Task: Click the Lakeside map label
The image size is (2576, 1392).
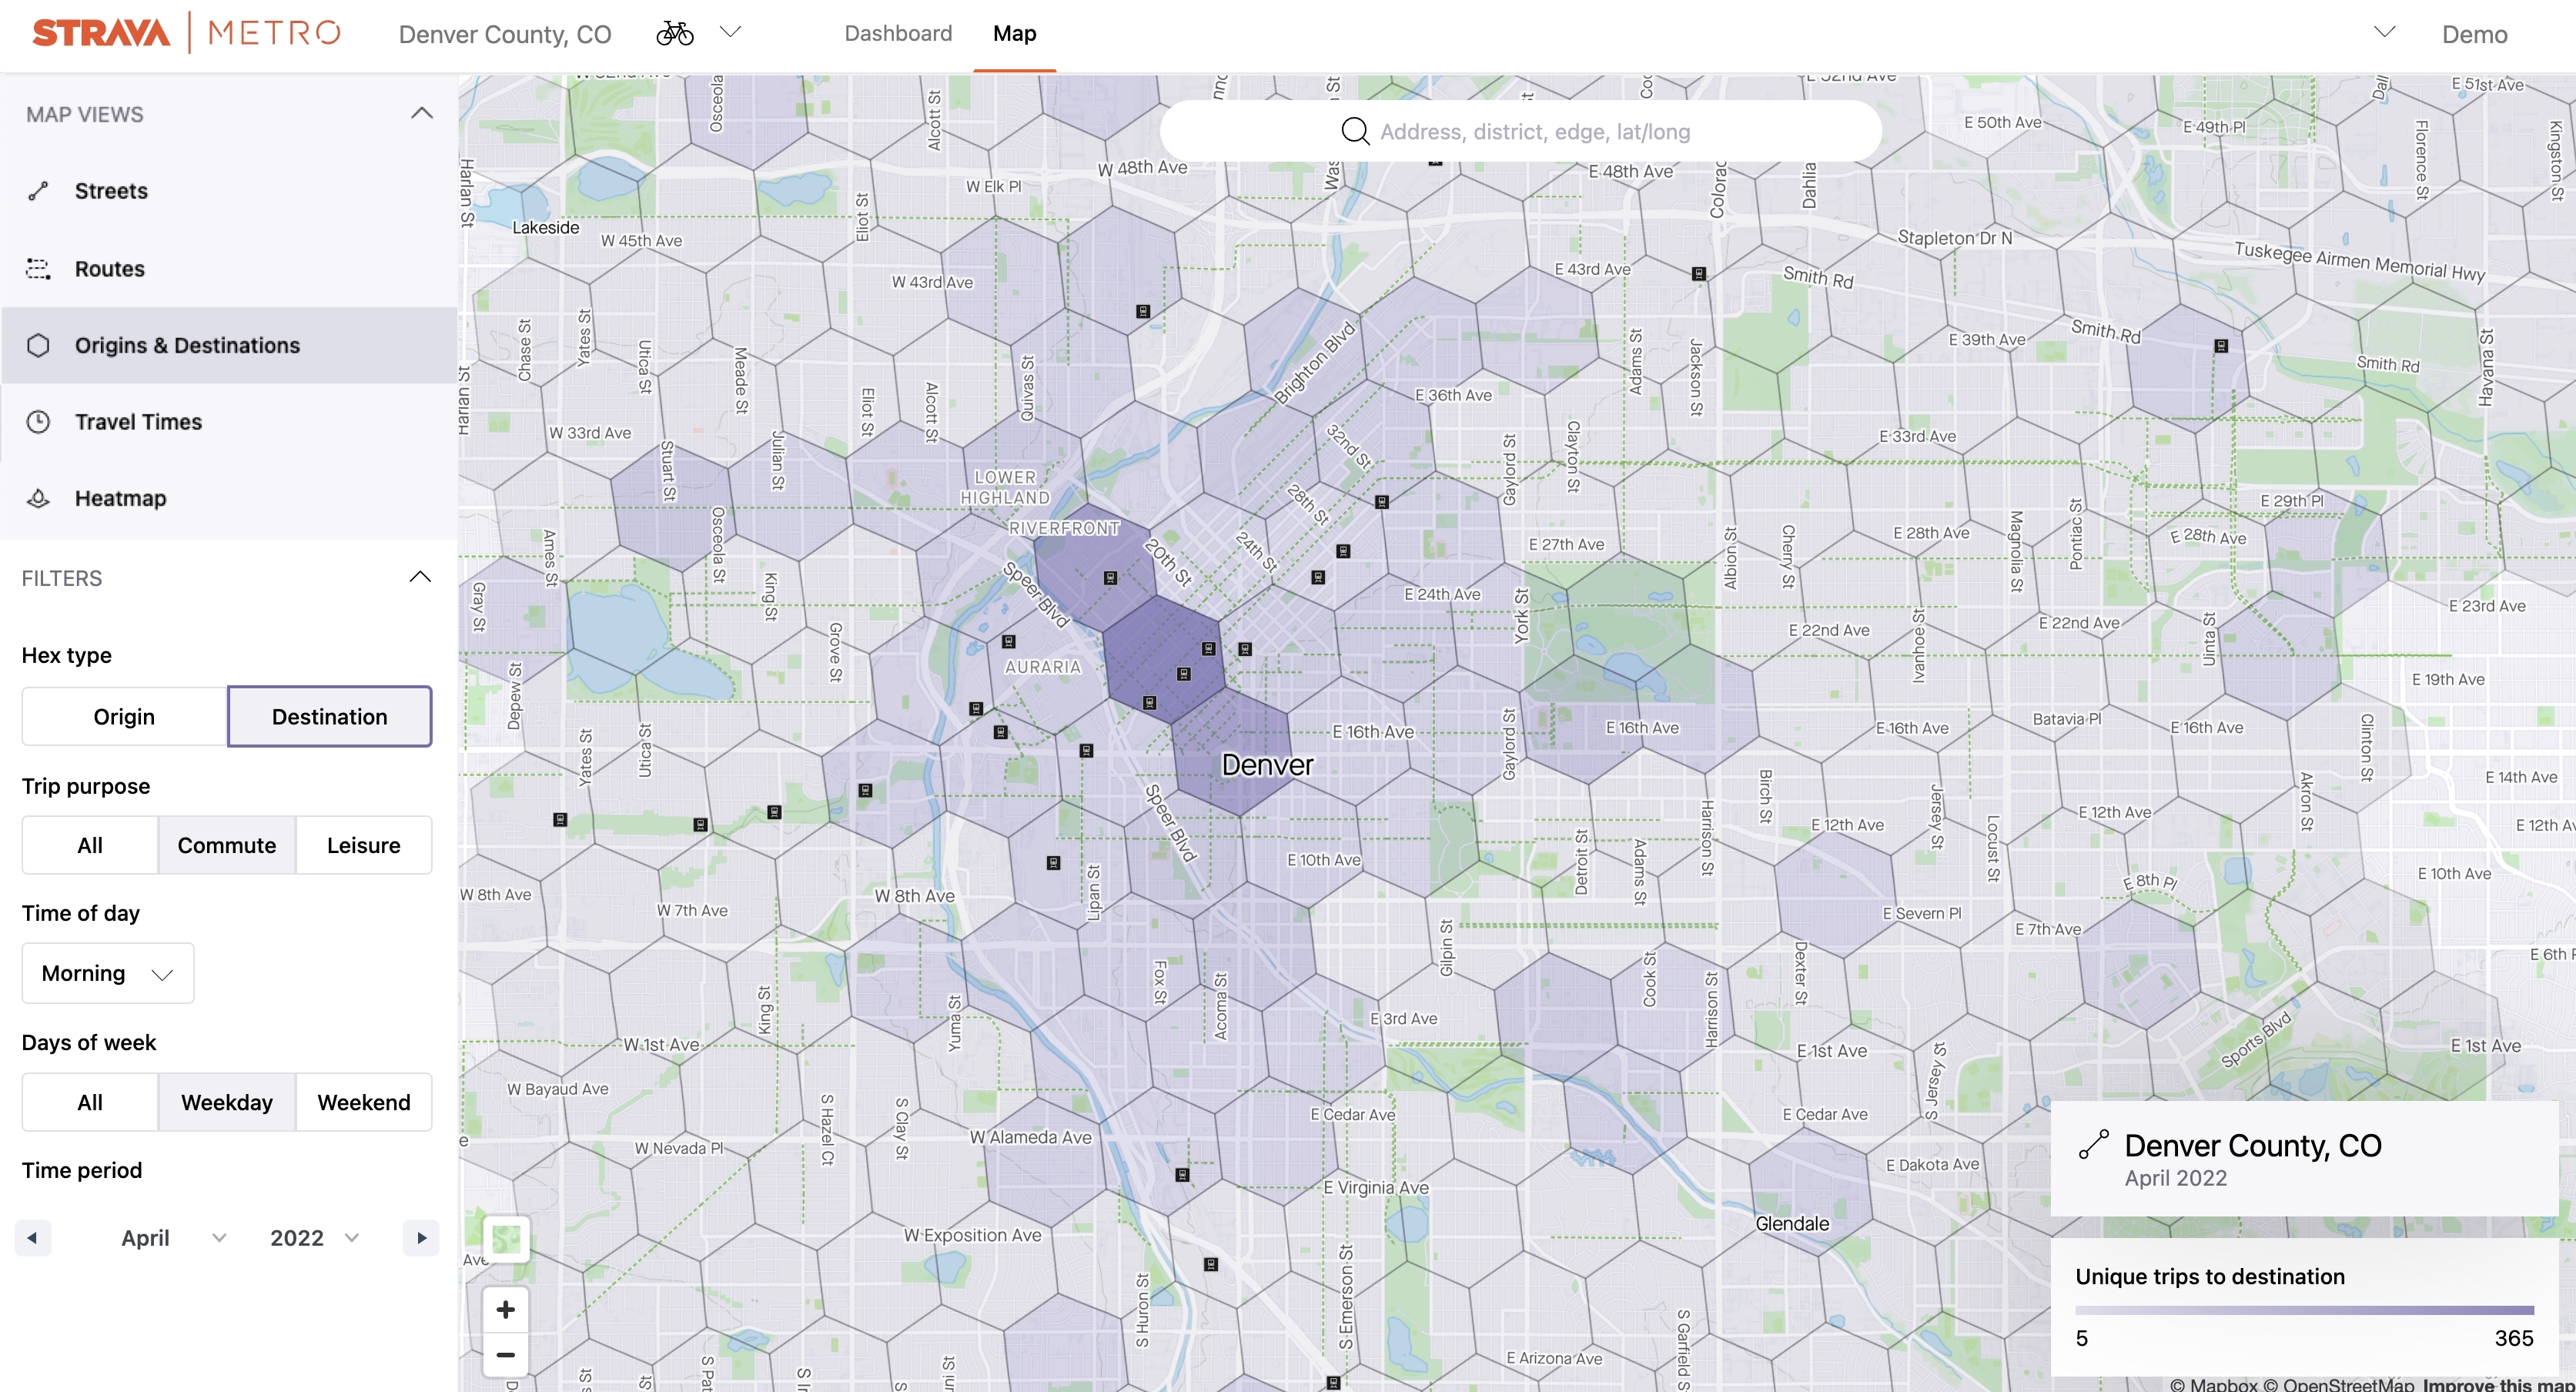Action: pos(546,227)
